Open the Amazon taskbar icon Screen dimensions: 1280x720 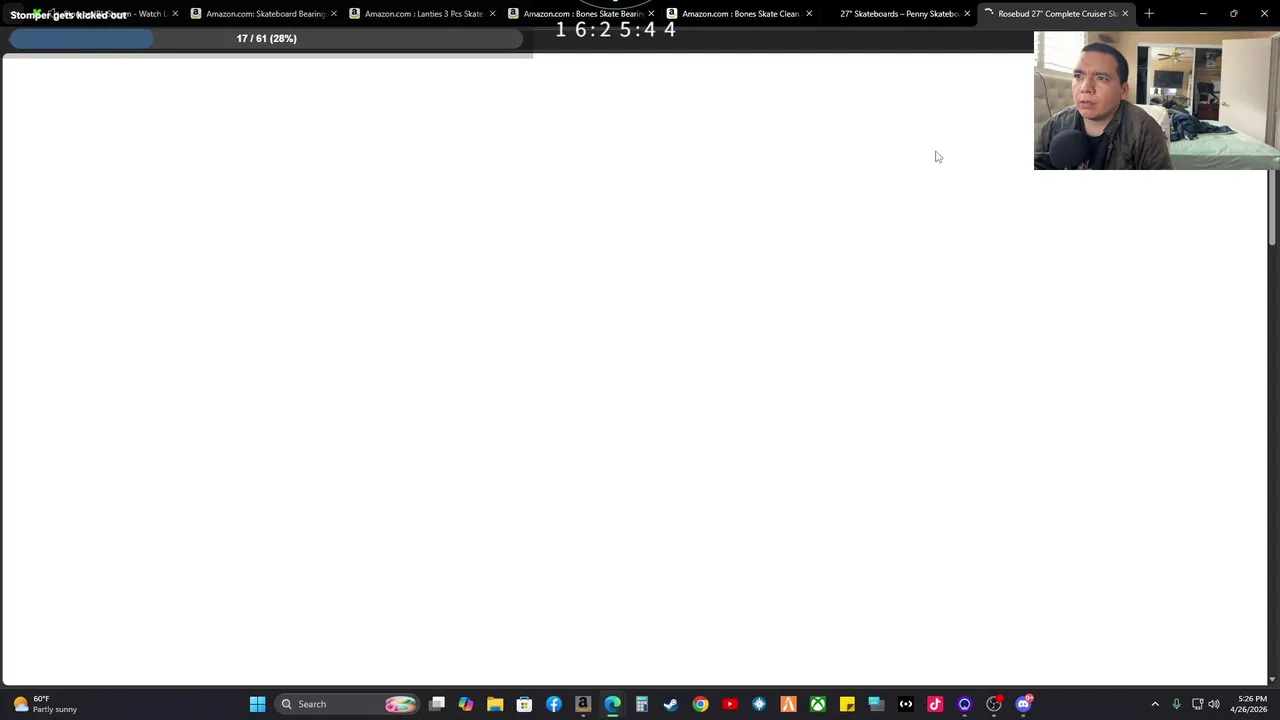tap(583, 704)
